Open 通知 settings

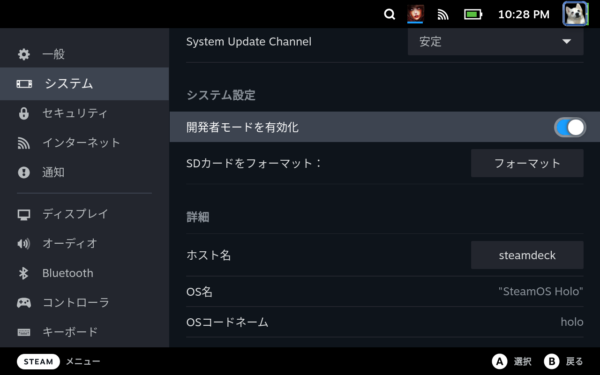(84, 173)
